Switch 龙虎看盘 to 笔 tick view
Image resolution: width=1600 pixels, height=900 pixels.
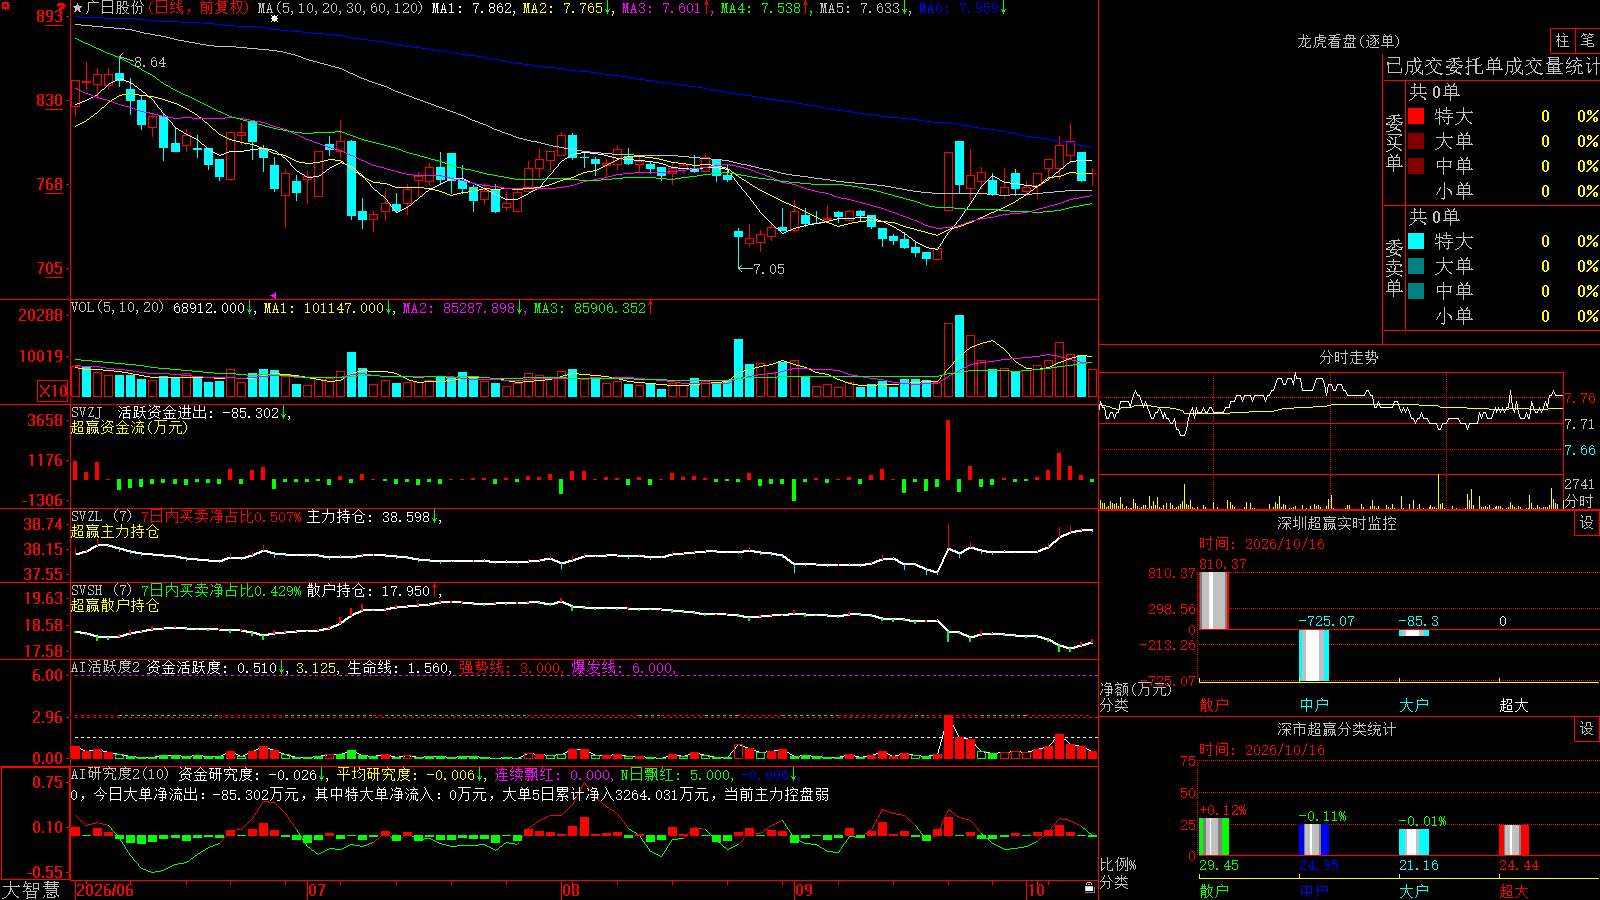[1587, 40]
